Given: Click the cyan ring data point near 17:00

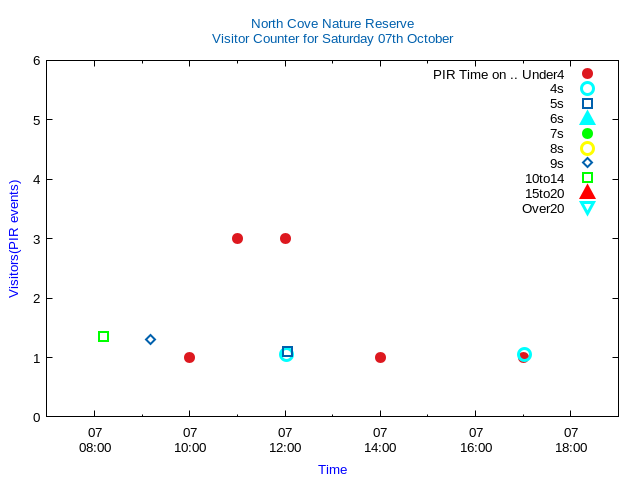Looking at the screenshot, I should [524, 355].
